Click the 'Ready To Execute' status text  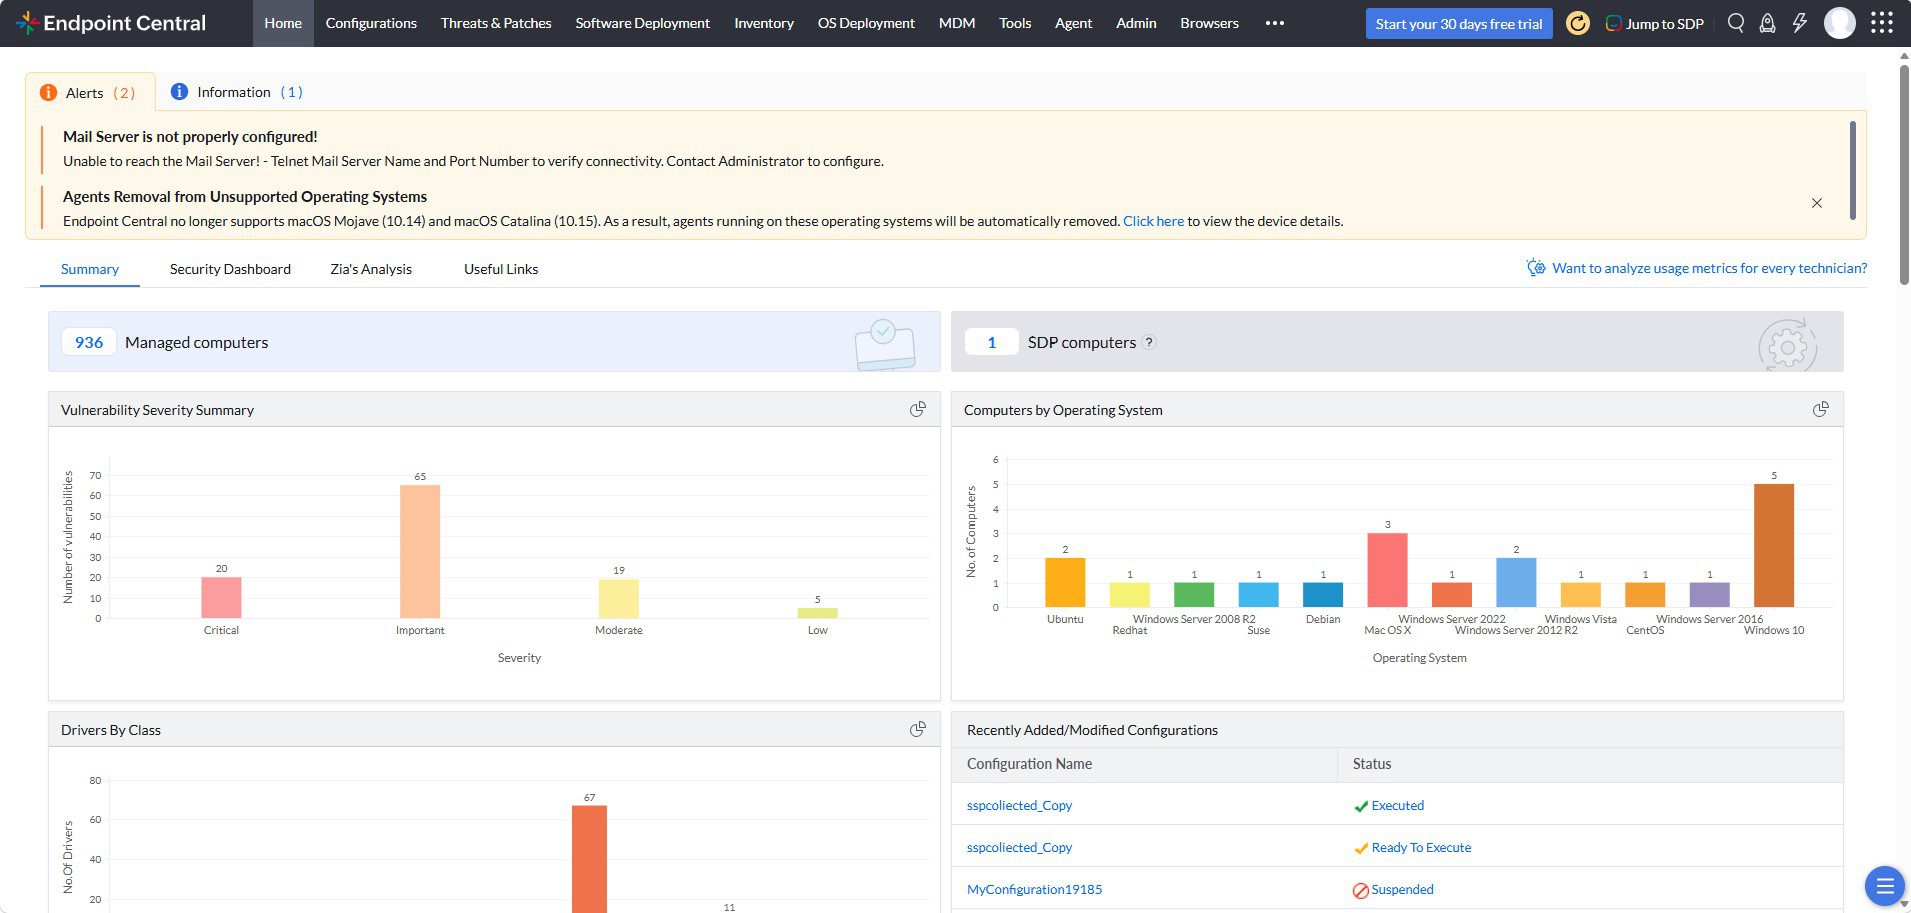pos(1421,847)
